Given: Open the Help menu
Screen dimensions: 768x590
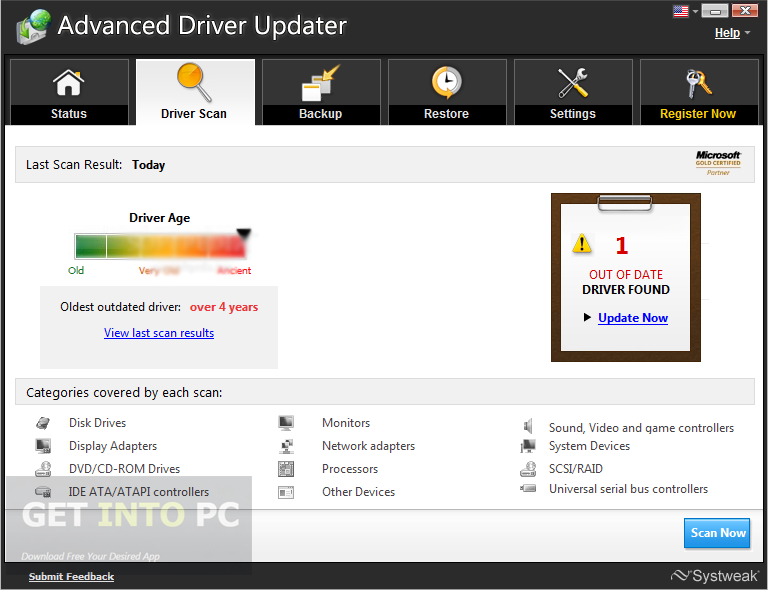Looking at the screenshot, I should [727, 33].
